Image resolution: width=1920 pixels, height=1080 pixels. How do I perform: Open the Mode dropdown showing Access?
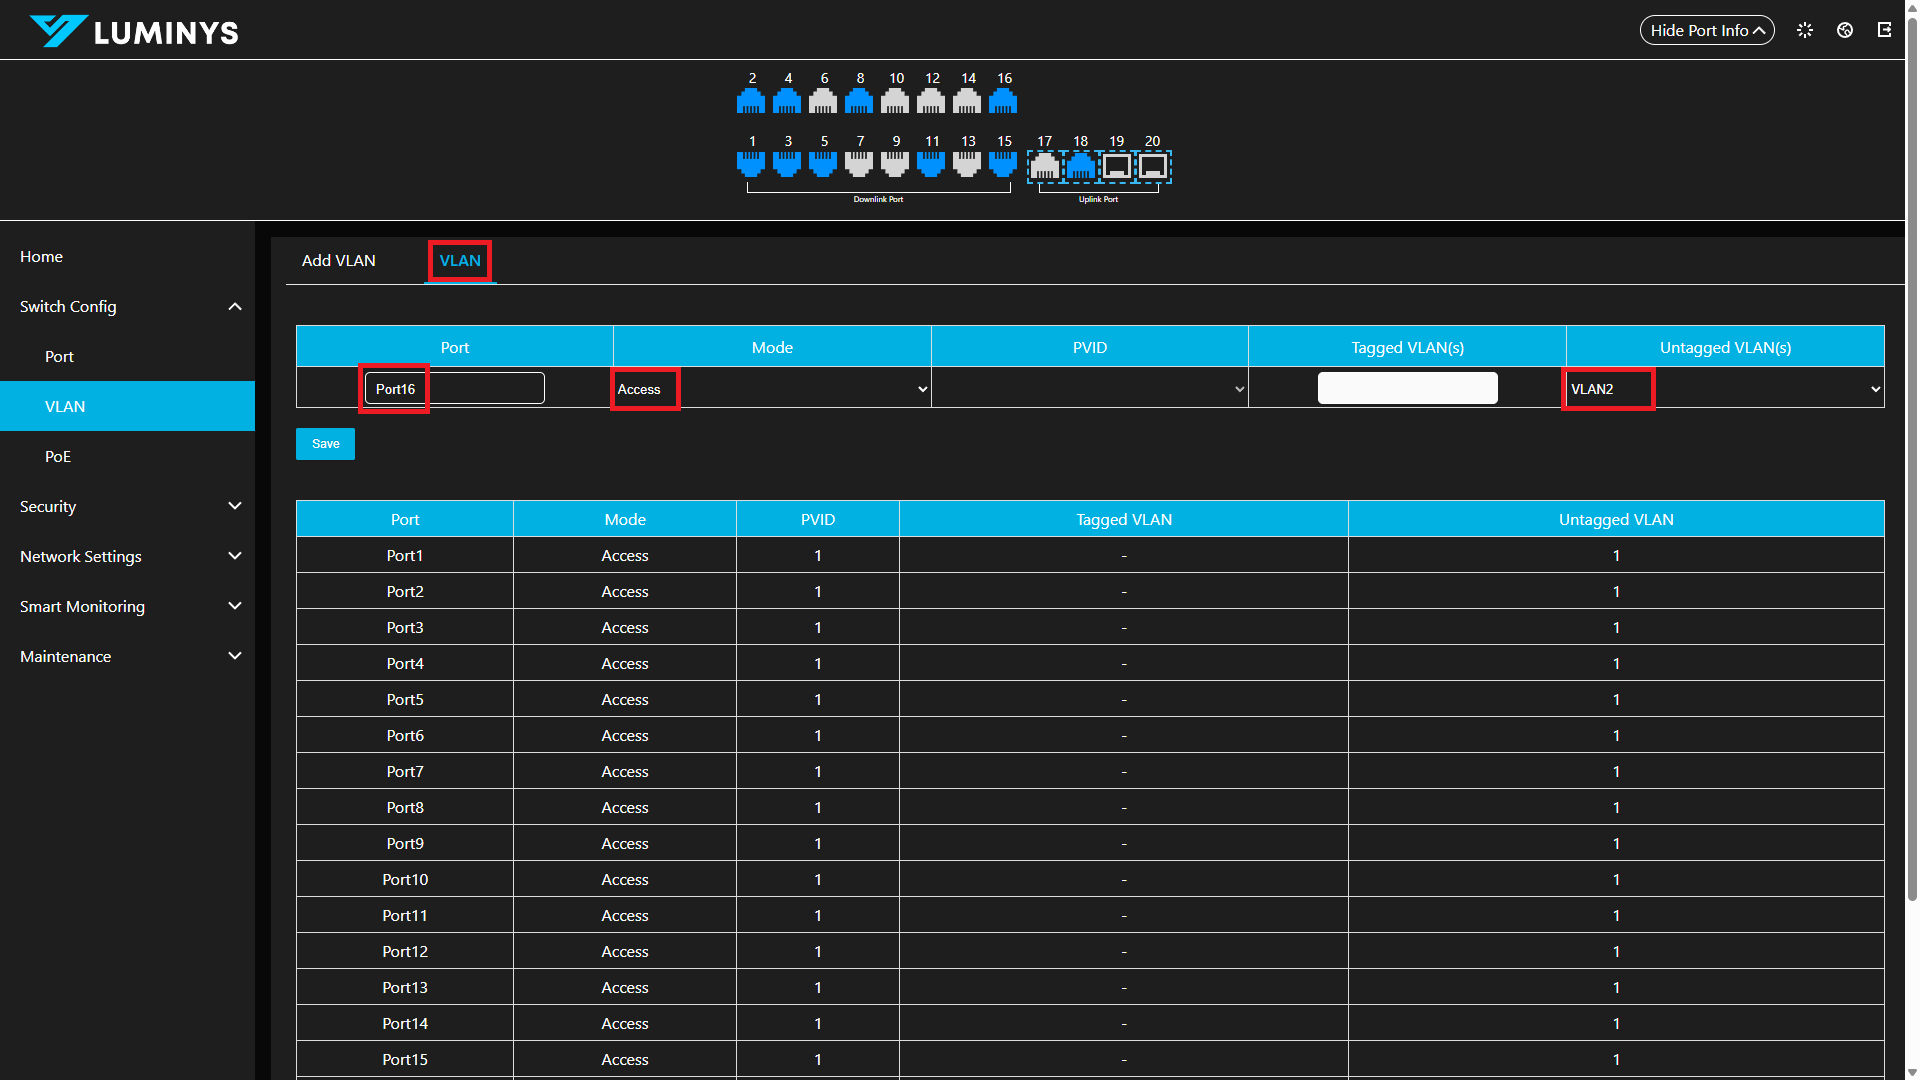tap(772, 389)
